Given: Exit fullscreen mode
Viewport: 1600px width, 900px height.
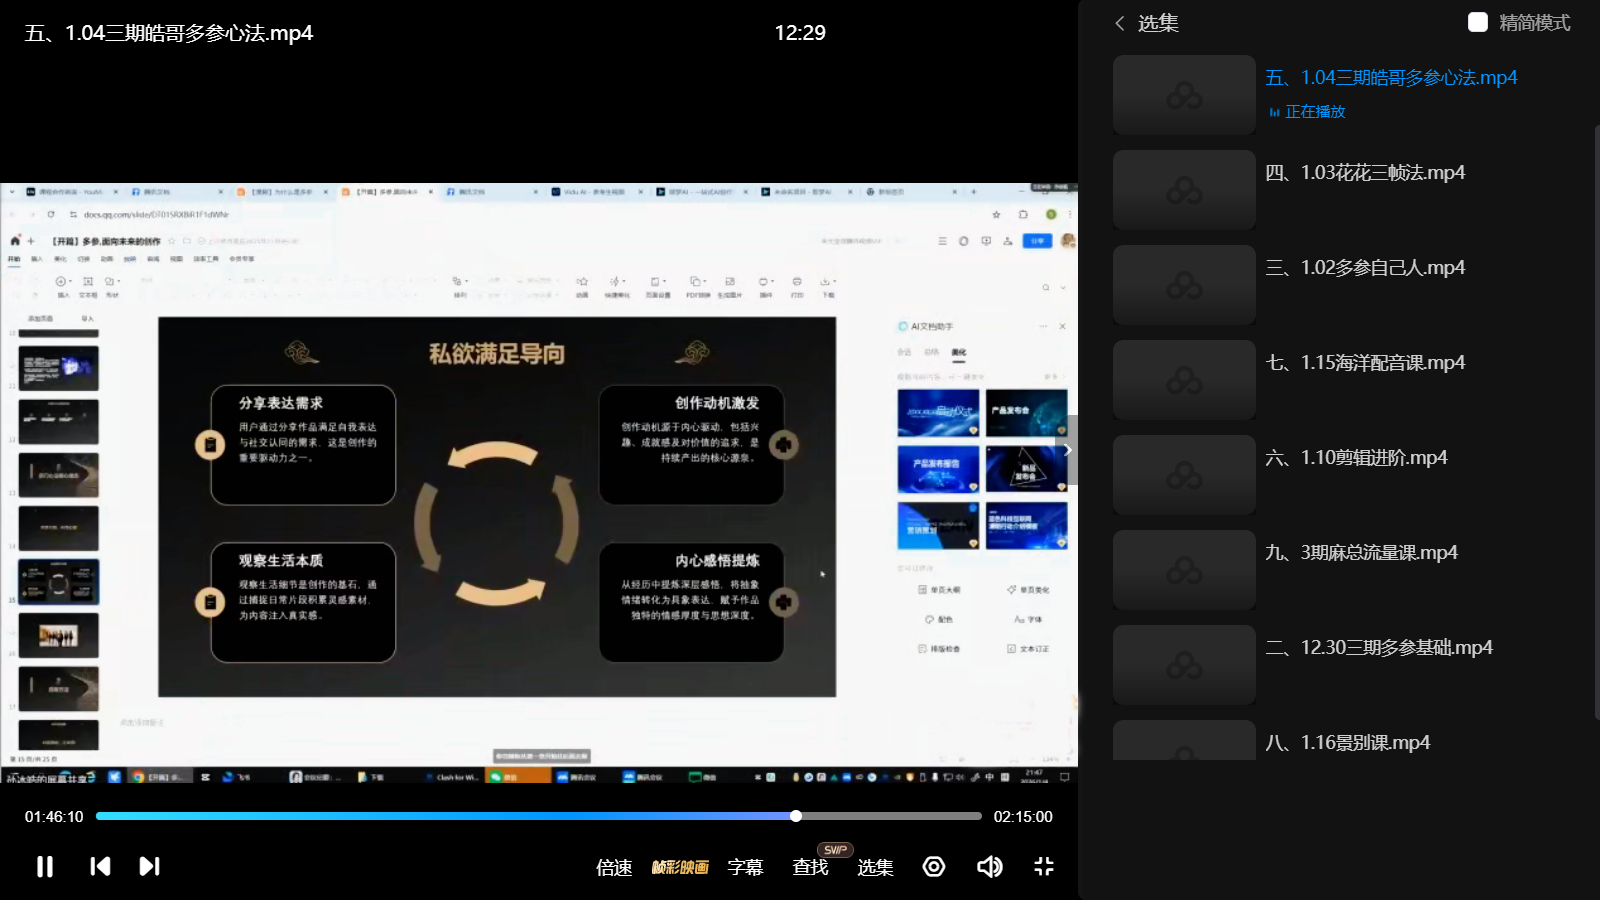Looking at the screenshot, I should pos(1043,866).
